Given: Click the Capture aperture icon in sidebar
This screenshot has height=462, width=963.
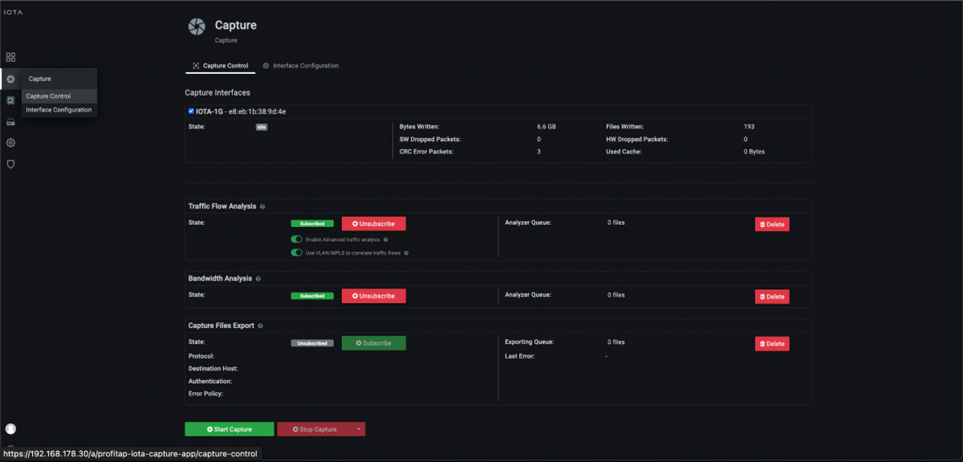Looking at the screenshot, I should pos(11,79).
